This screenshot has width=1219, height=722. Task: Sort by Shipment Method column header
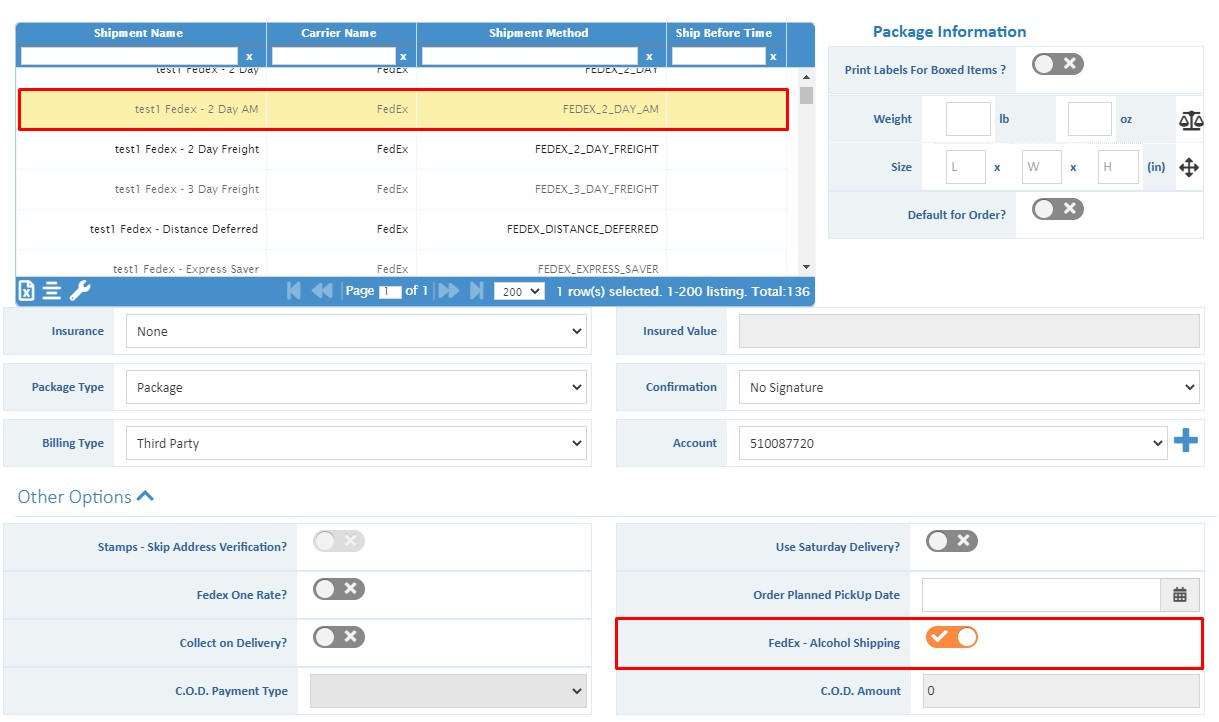click(x=538, y=33)
